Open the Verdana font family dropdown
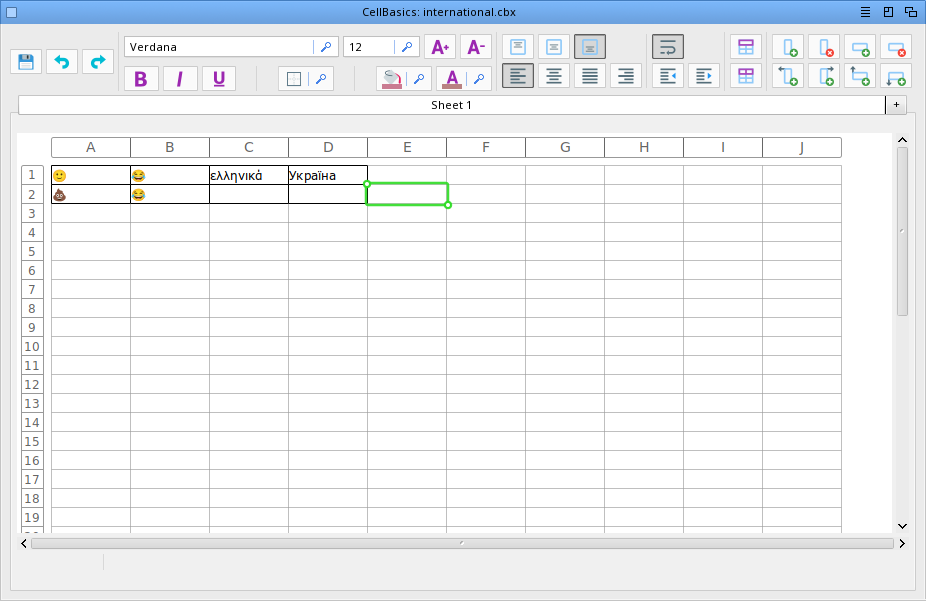This screenshot has width=926, height=601. coord(326,47)
